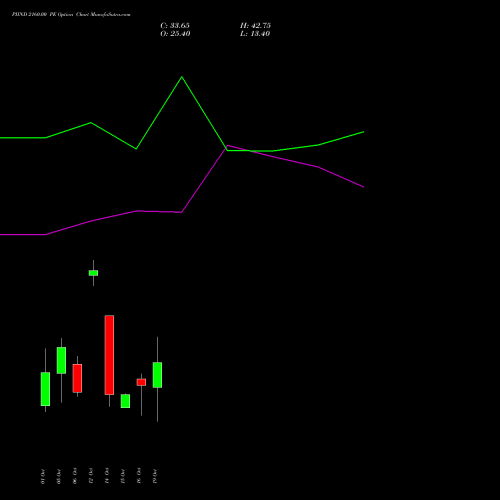500x500 pixels.
Task: Select the small green candle on 15 Oct
Action: coord(125,401)
